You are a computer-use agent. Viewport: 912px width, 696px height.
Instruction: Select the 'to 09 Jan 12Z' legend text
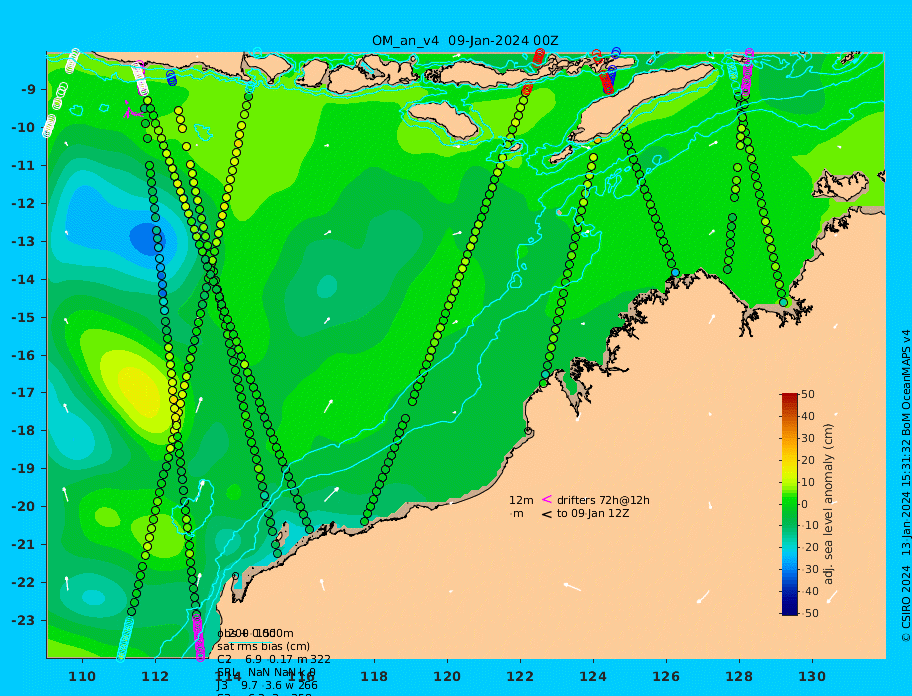tap(593, 513)
